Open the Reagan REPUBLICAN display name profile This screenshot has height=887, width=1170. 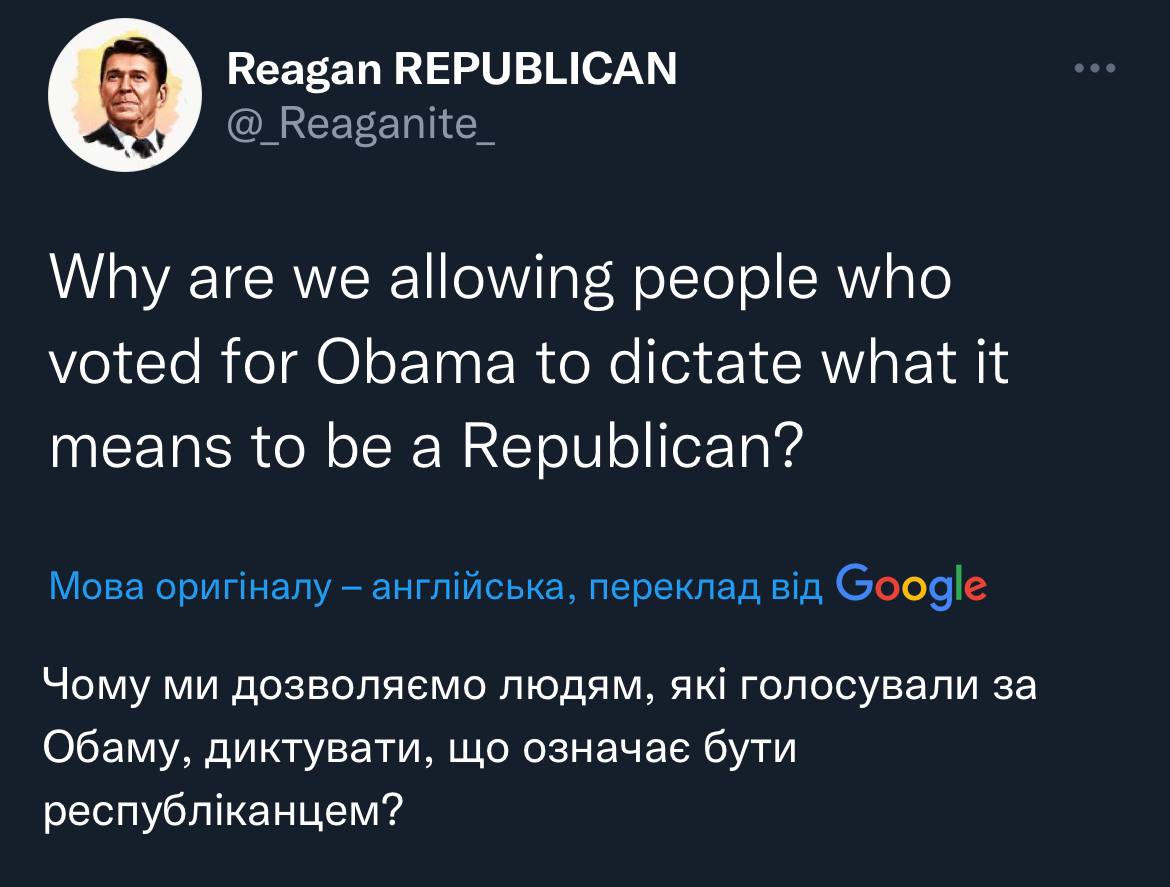pos(452,70)
